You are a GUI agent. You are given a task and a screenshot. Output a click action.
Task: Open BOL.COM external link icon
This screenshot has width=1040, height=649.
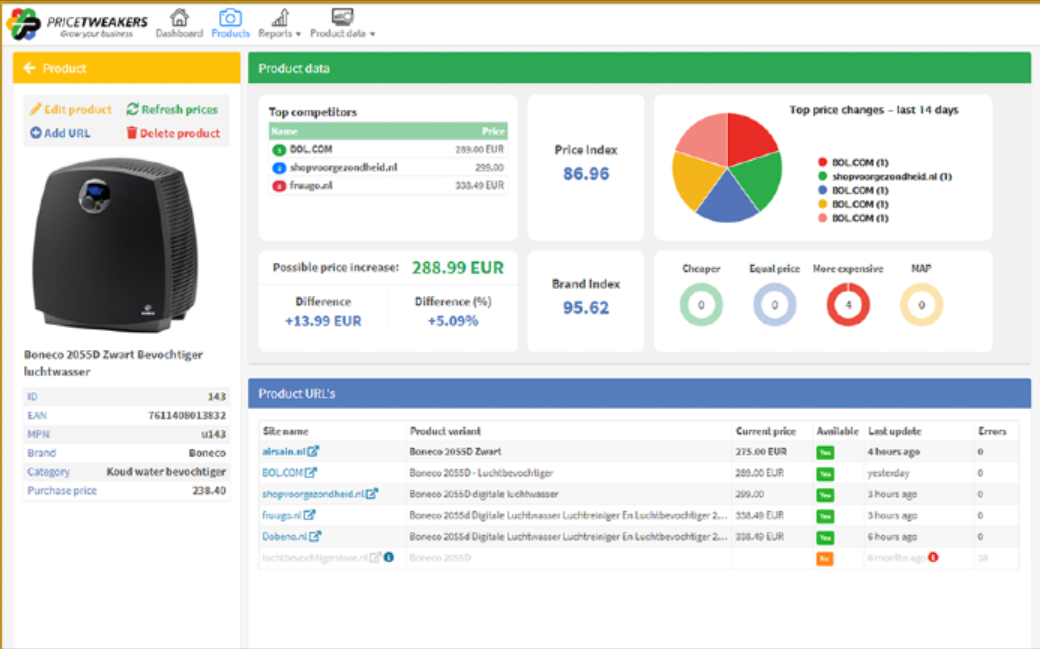tap(310, 472)
